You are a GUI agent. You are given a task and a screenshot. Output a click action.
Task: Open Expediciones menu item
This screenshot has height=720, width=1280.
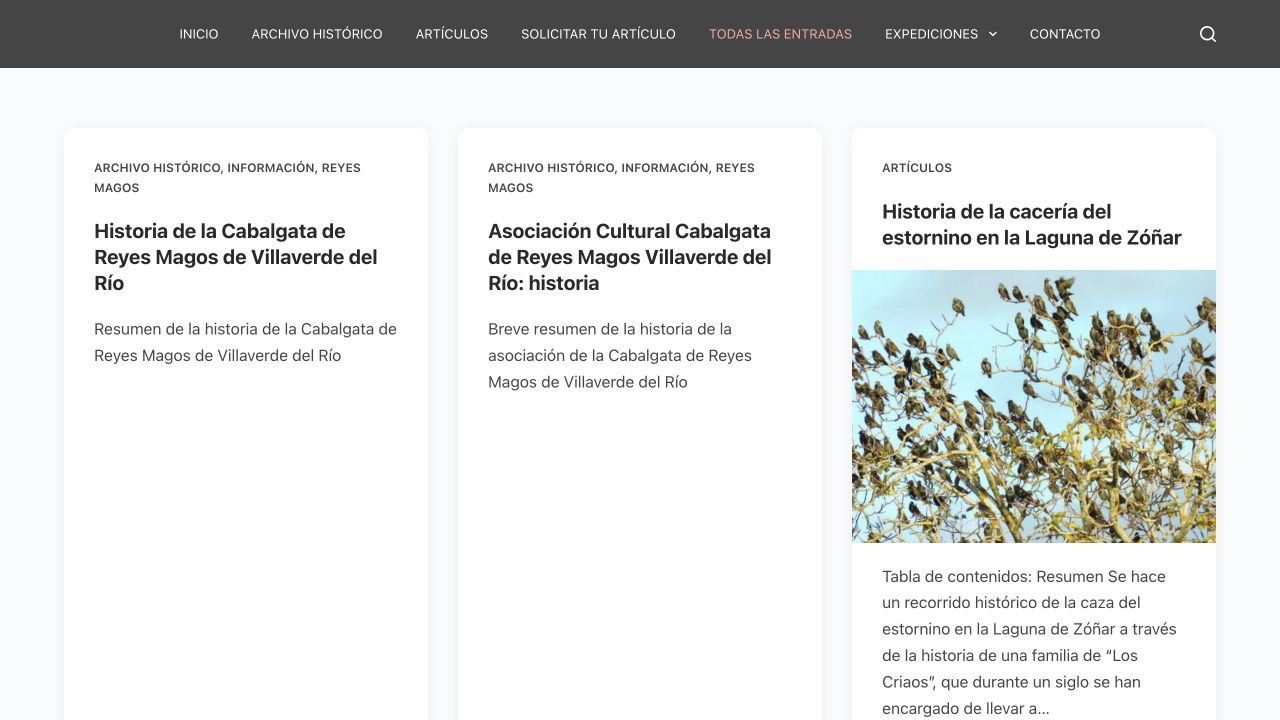(x=931, y=34)
